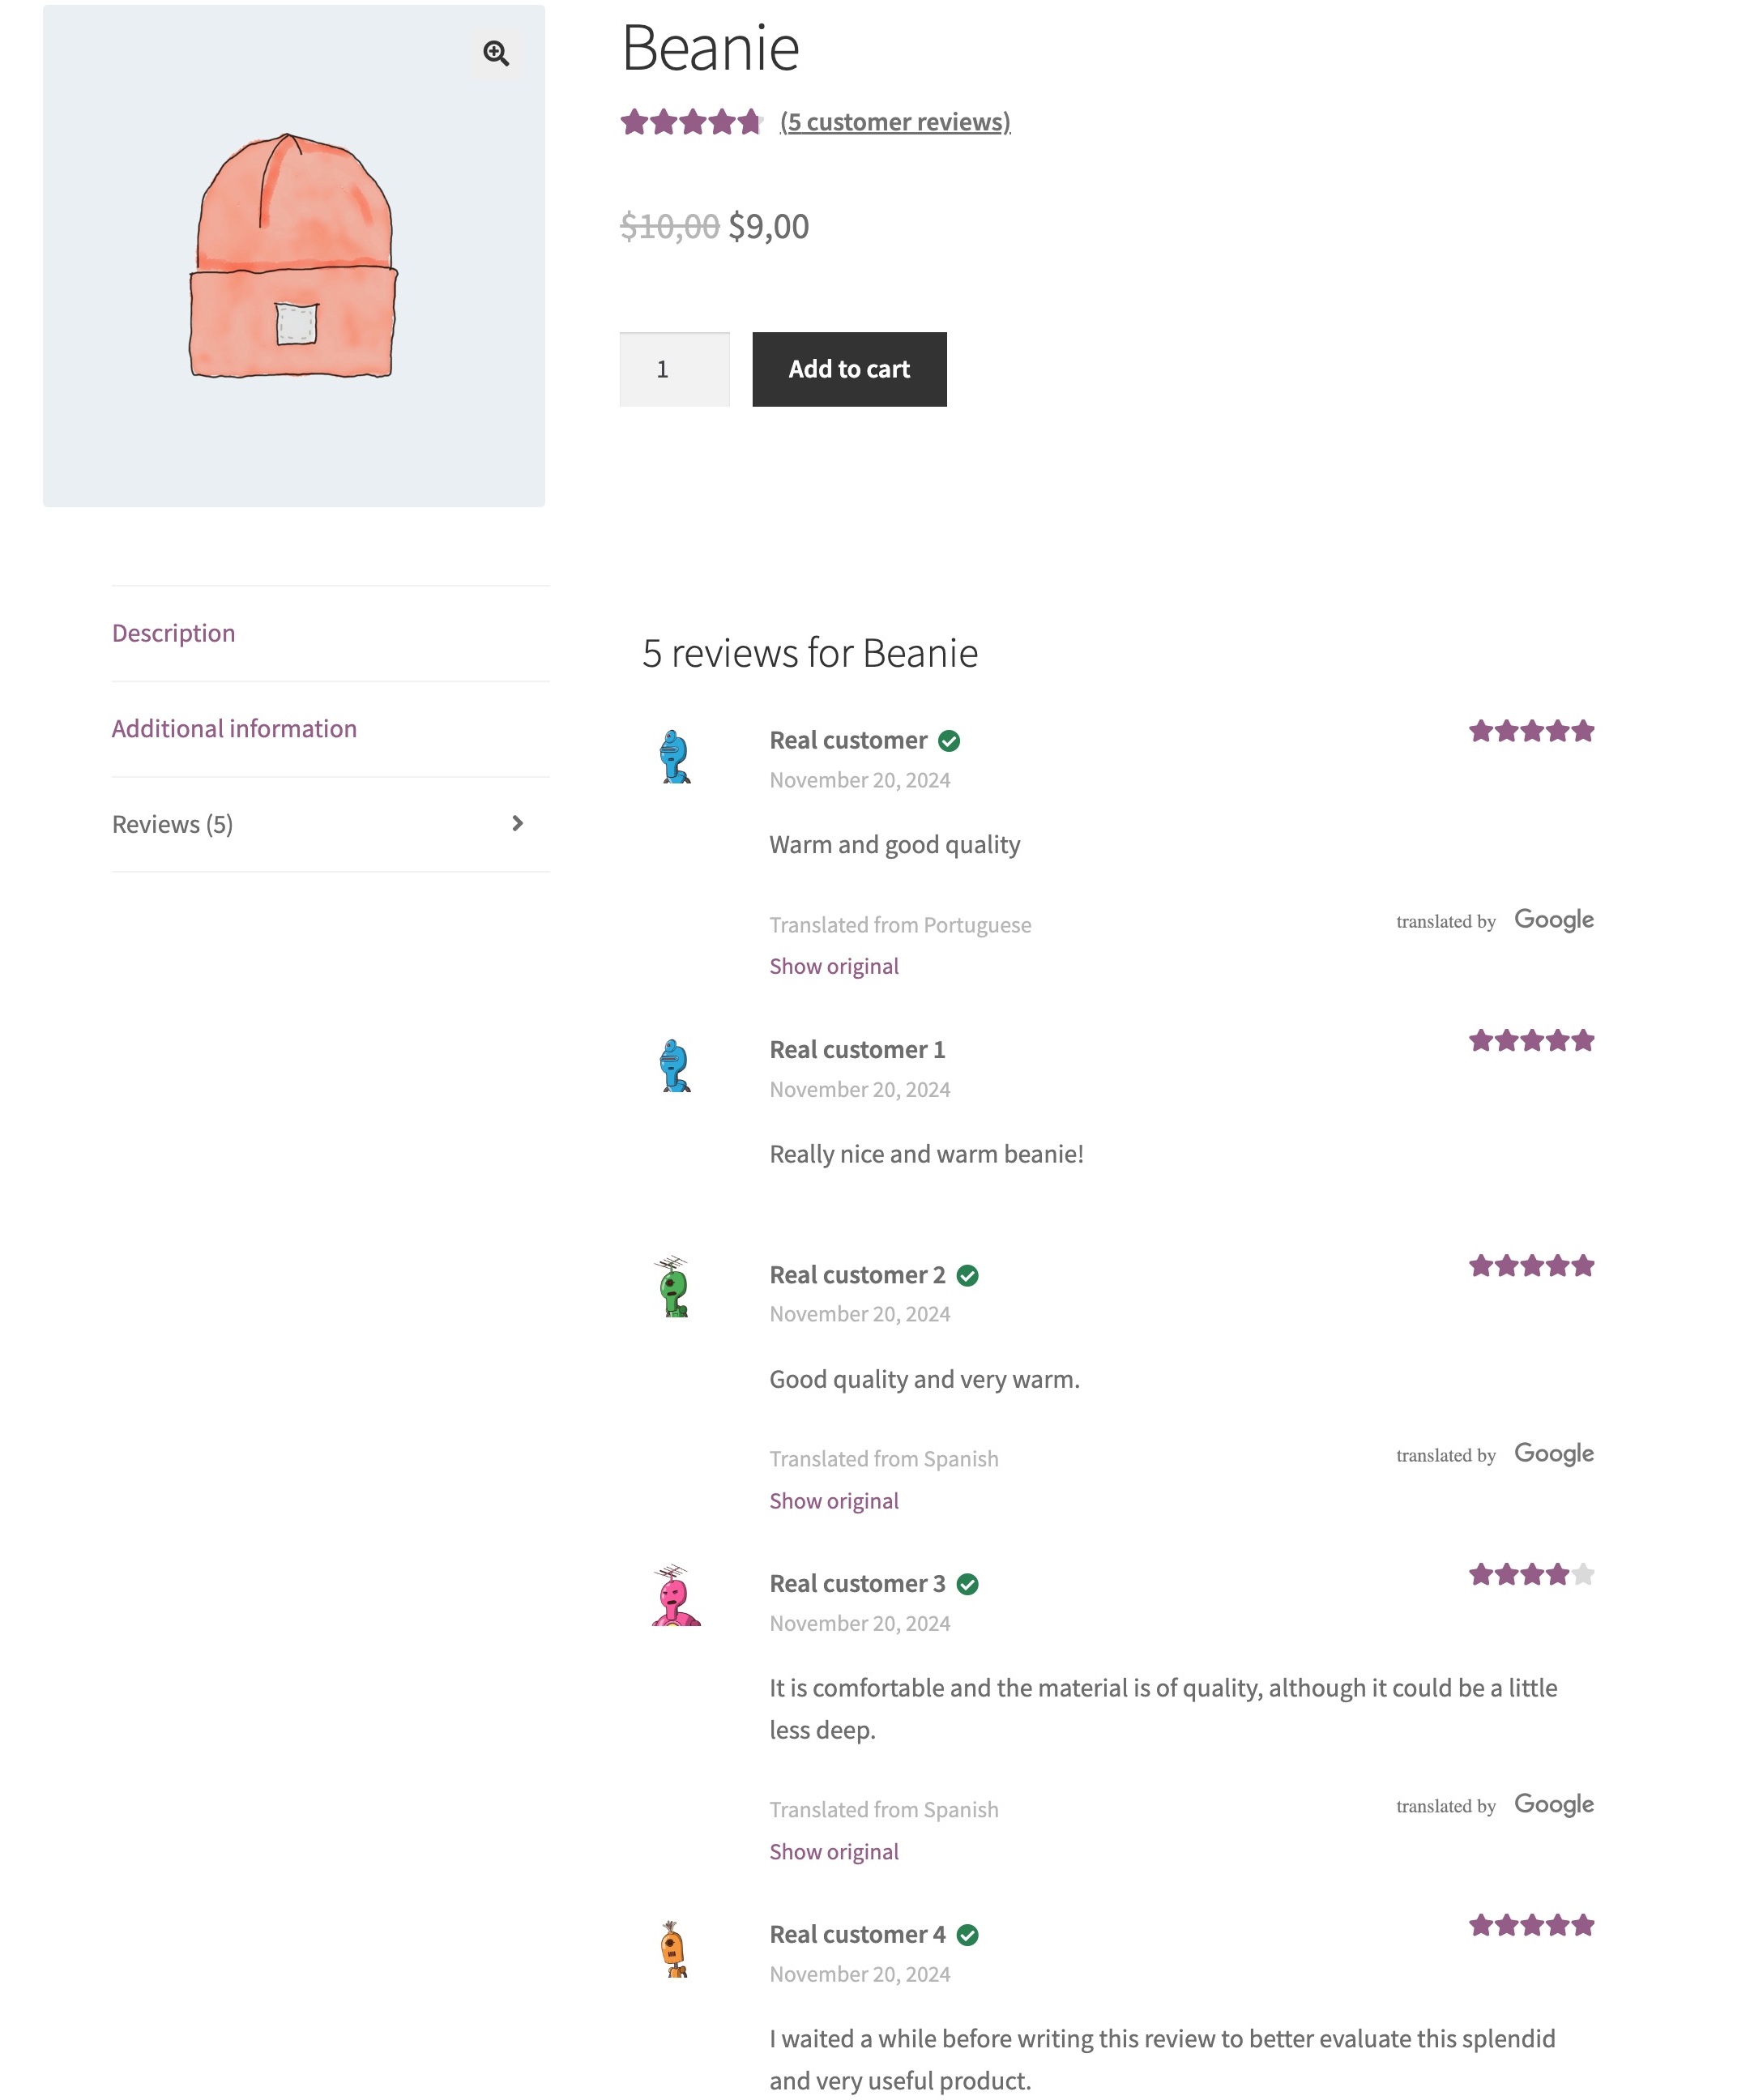The image size is (1750, 2100).
Task: Show original text of the Portuguese review
Action: pyautogui.click(x=834, y=965)
